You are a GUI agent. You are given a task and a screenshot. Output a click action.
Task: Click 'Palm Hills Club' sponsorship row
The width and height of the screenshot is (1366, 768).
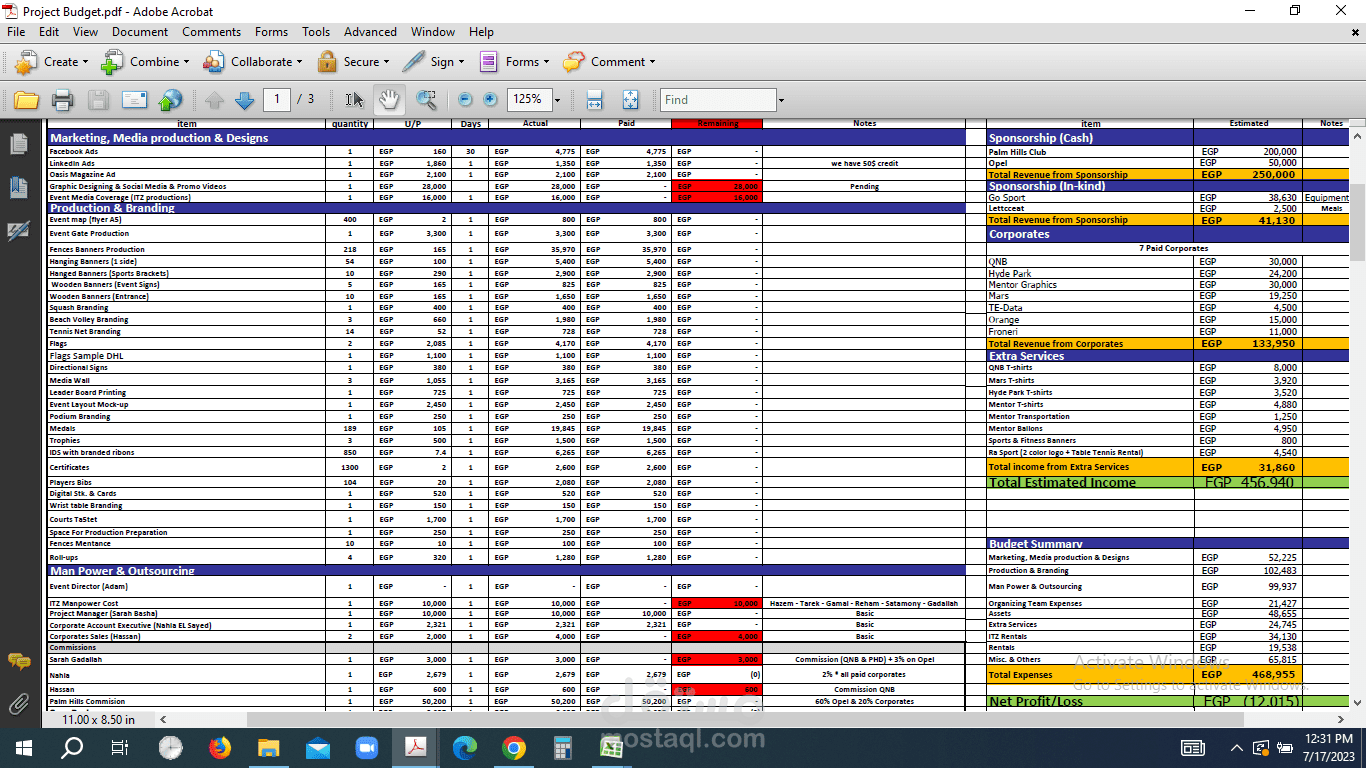click(x=1017, y=152)
